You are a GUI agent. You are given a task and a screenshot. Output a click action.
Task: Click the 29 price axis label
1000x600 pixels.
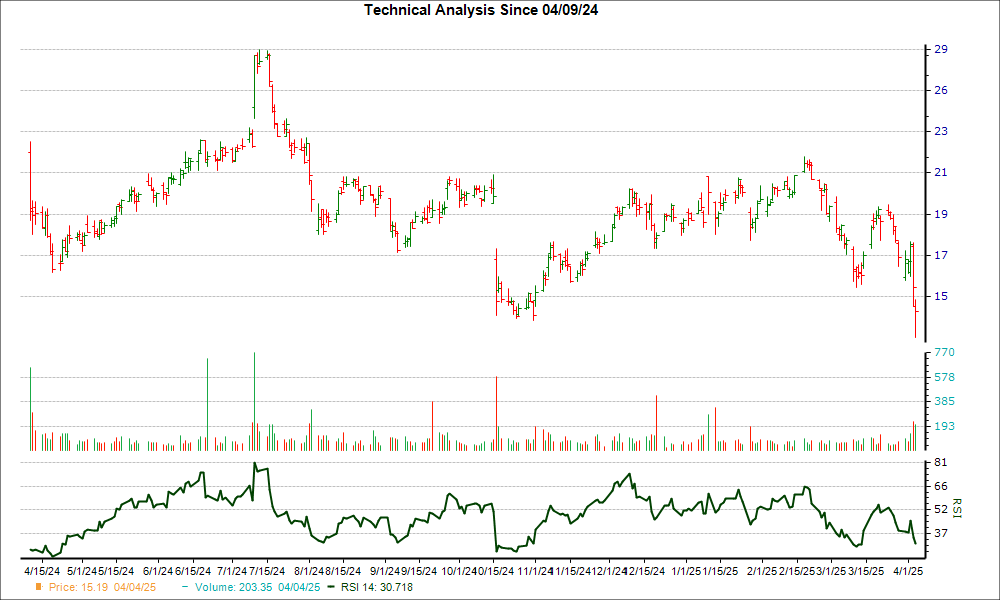941,49
